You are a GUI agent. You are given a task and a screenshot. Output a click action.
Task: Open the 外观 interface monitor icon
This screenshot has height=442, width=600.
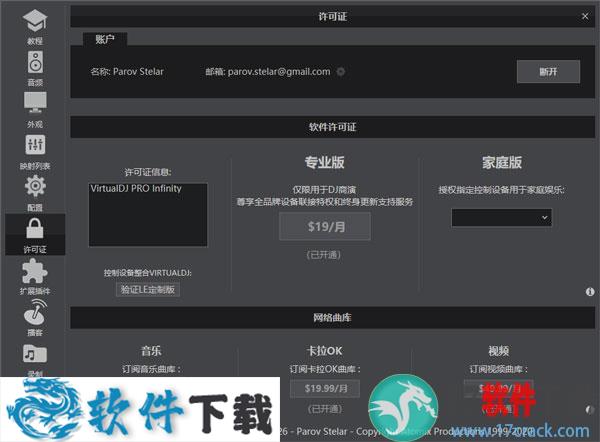coord(35,110)
